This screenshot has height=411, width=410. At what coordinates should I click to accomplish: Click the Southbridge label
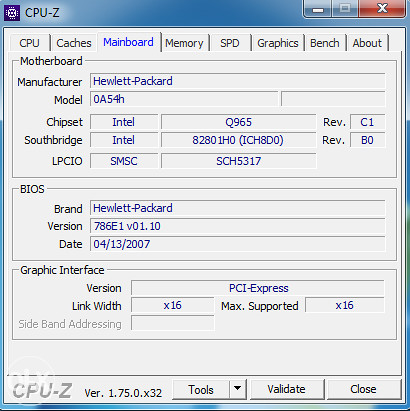tap(53, 140)
